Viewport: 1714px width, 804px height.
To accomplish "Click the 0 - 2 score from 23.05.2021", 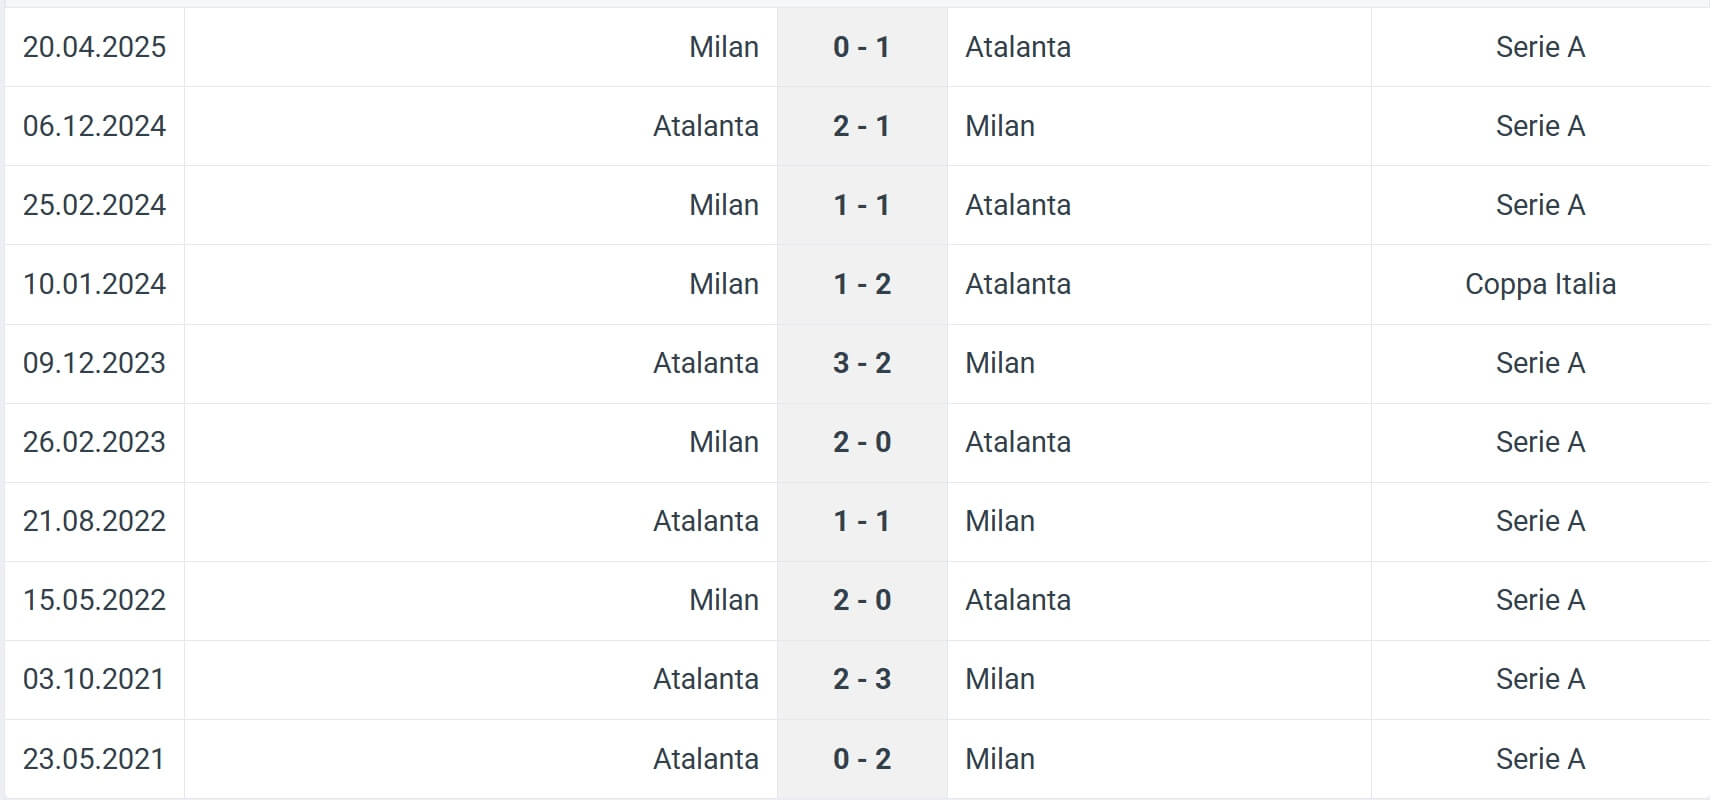I will point(861,759).
